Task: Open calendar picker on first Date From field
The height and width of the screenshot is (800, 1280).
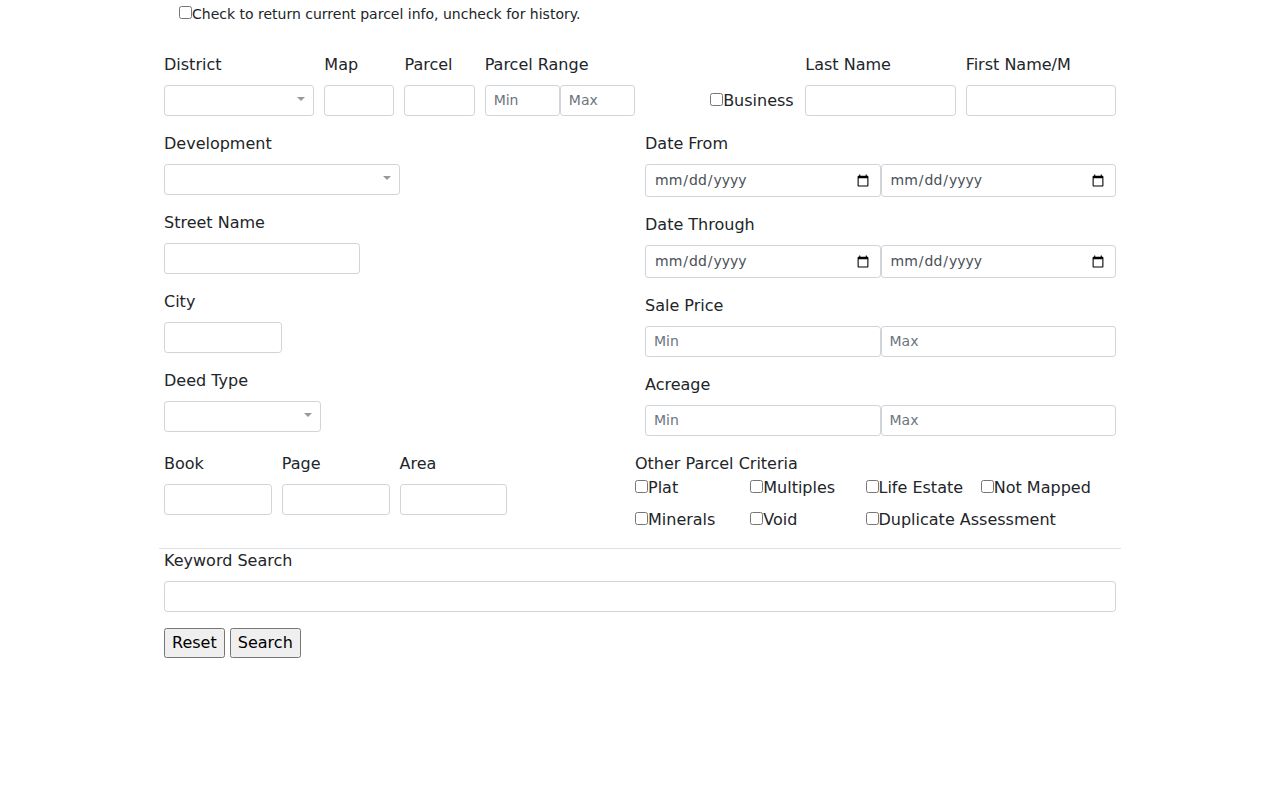Action: pos(863,181)
